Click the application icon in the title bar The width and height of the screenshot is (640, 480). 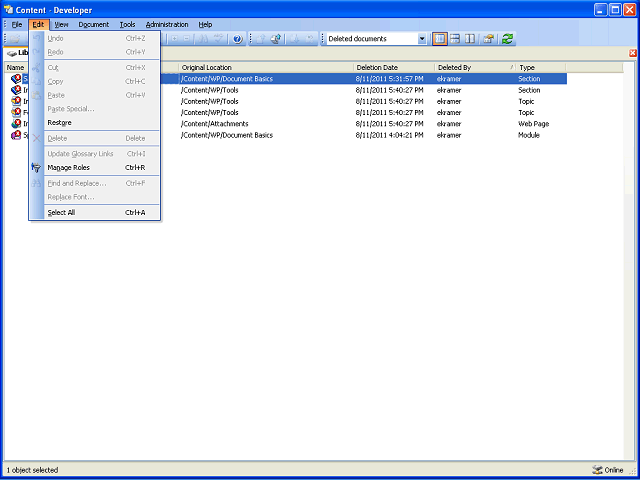pos(8,9)
